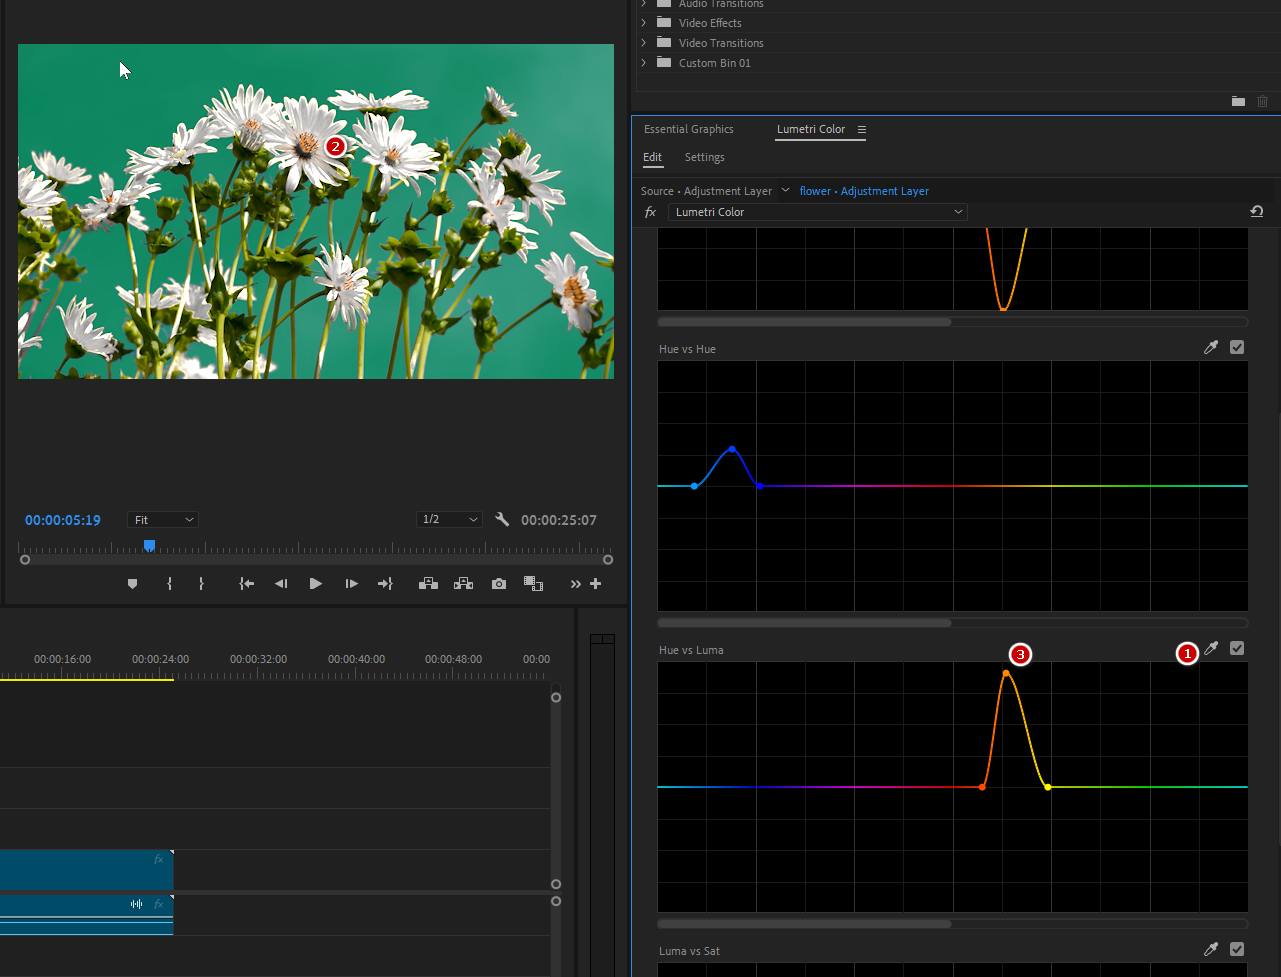Click the flower · Adjustment Layer link
Image resolution: width=1281 pixels, height=977 pixels.
point(864,191)
